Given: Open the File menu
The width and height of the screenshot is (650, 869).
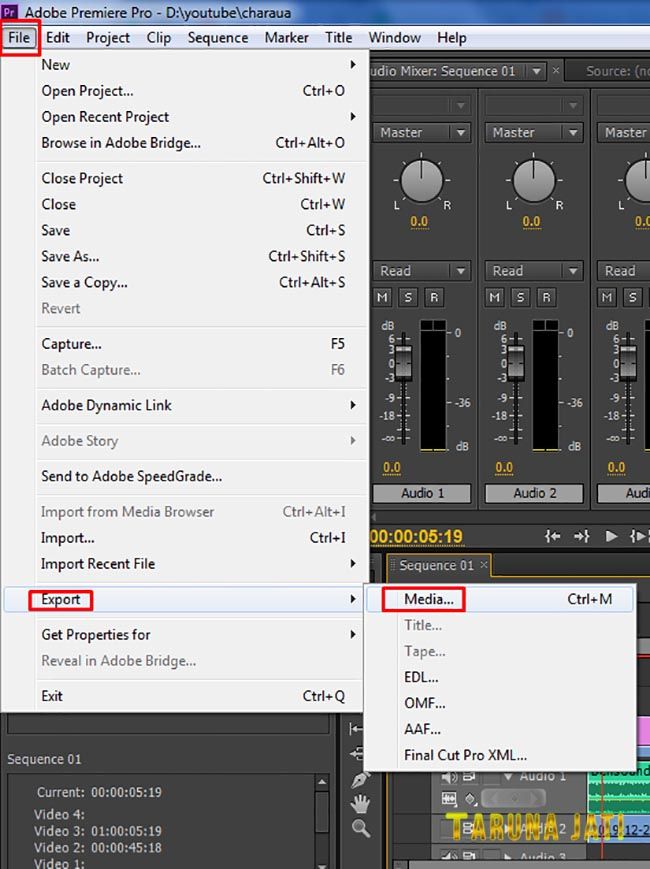Looking at the screenshot, I should click(x=19, y=37).
